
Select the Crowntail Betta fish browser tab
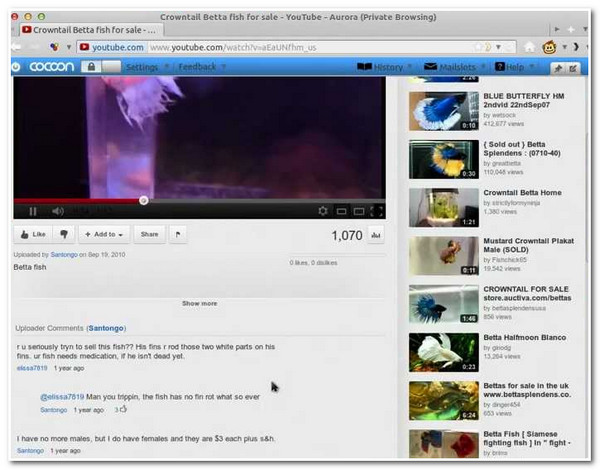click(x=89, y=30)
